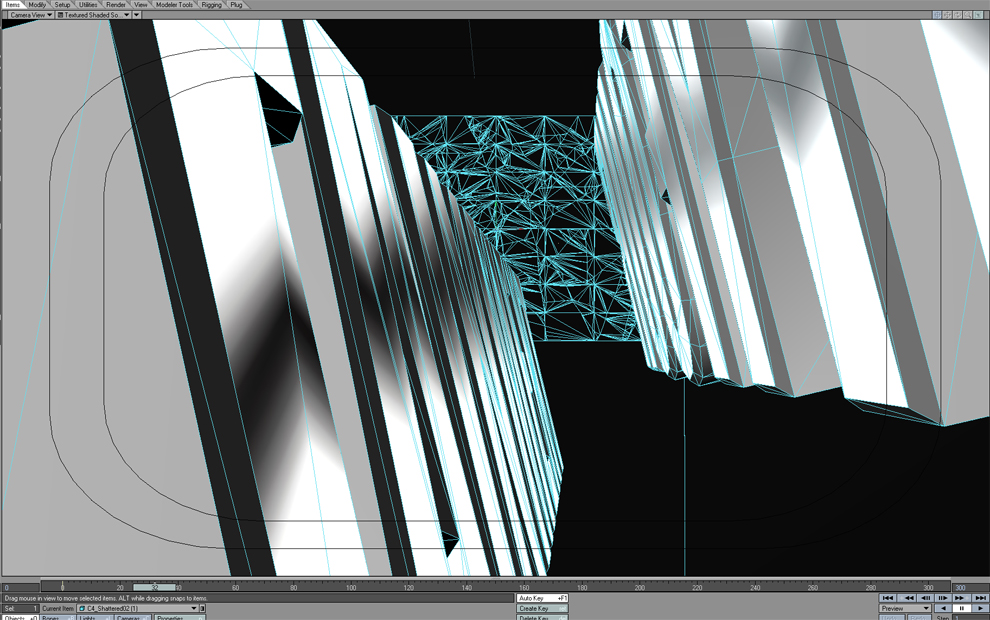Jump to the last frame
This screenshot has height=620, width=990.
[980, 598]
